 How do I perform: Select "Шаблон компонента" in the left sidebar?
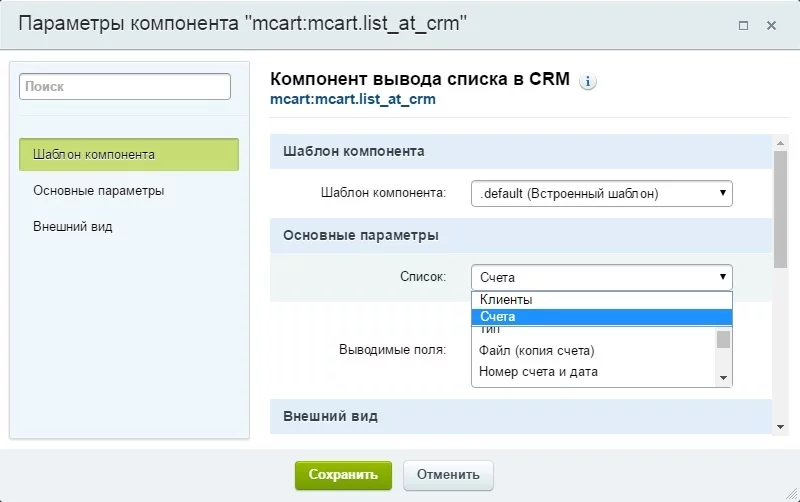pos(129,155)
